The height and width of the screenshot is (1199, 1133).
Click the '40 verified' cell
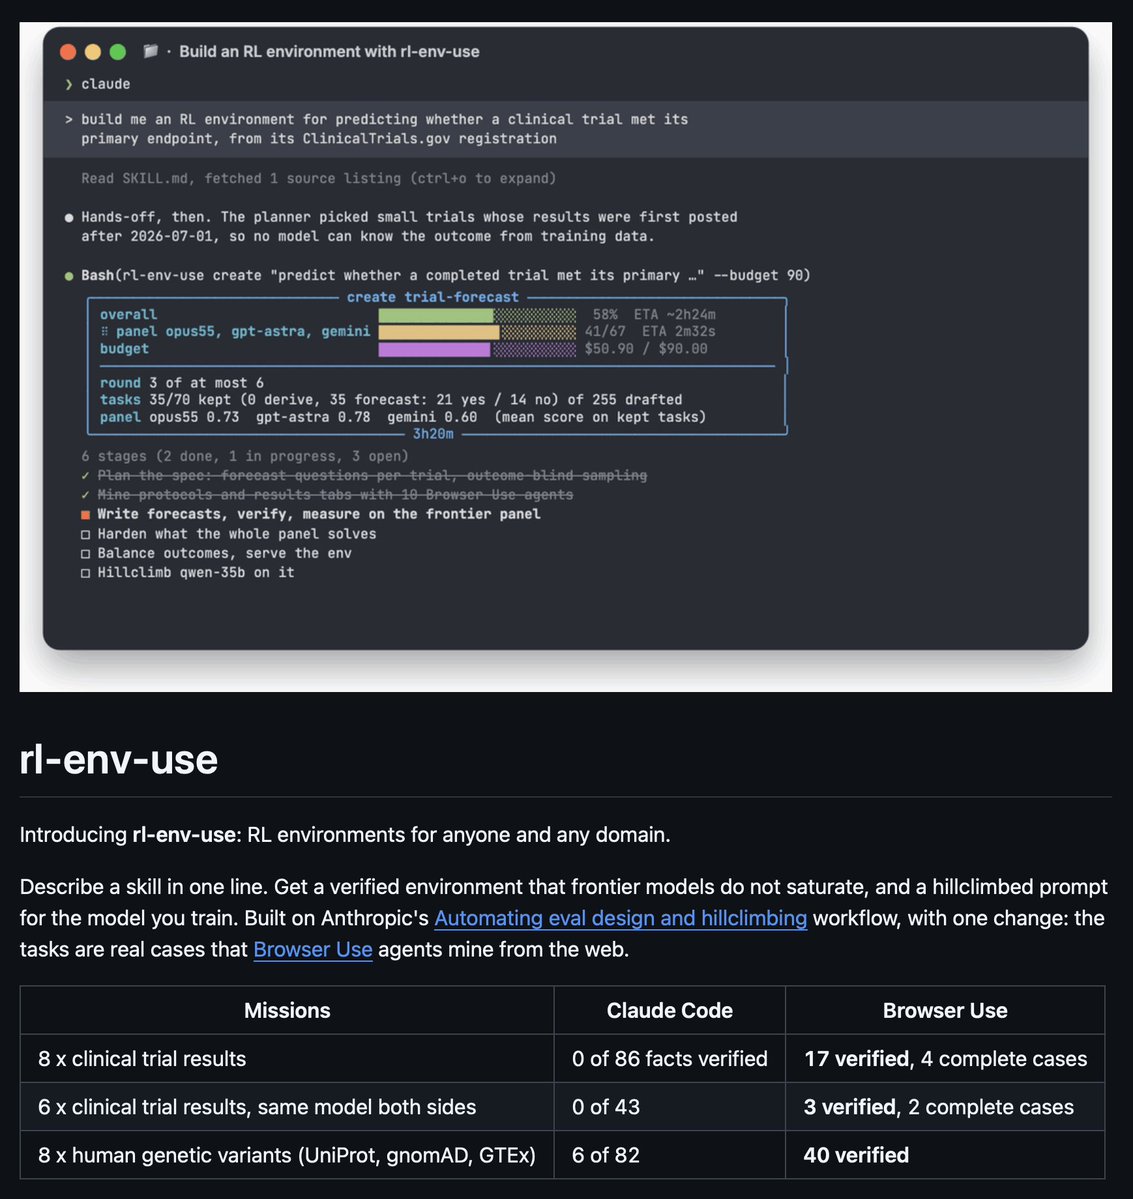tap(945, 1155)
